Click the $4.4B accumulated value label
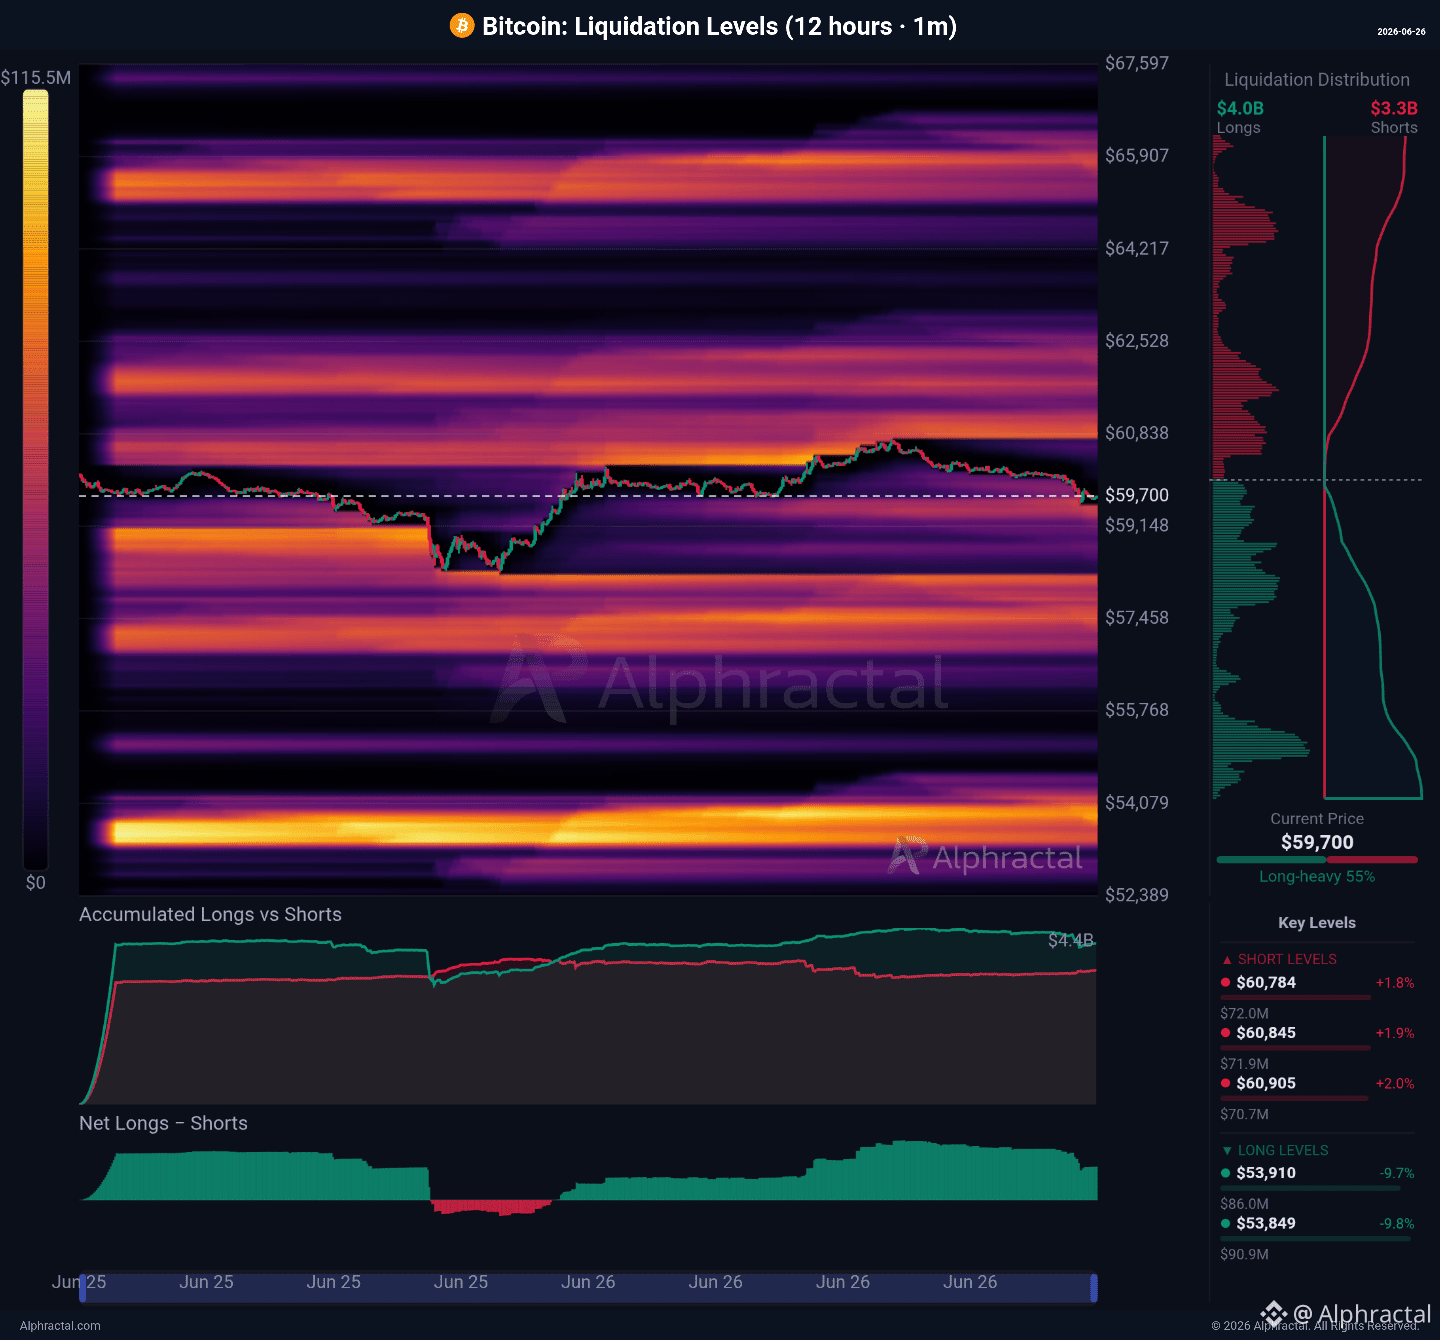Screen dimensions: 1440x1340 point(1071,940)
